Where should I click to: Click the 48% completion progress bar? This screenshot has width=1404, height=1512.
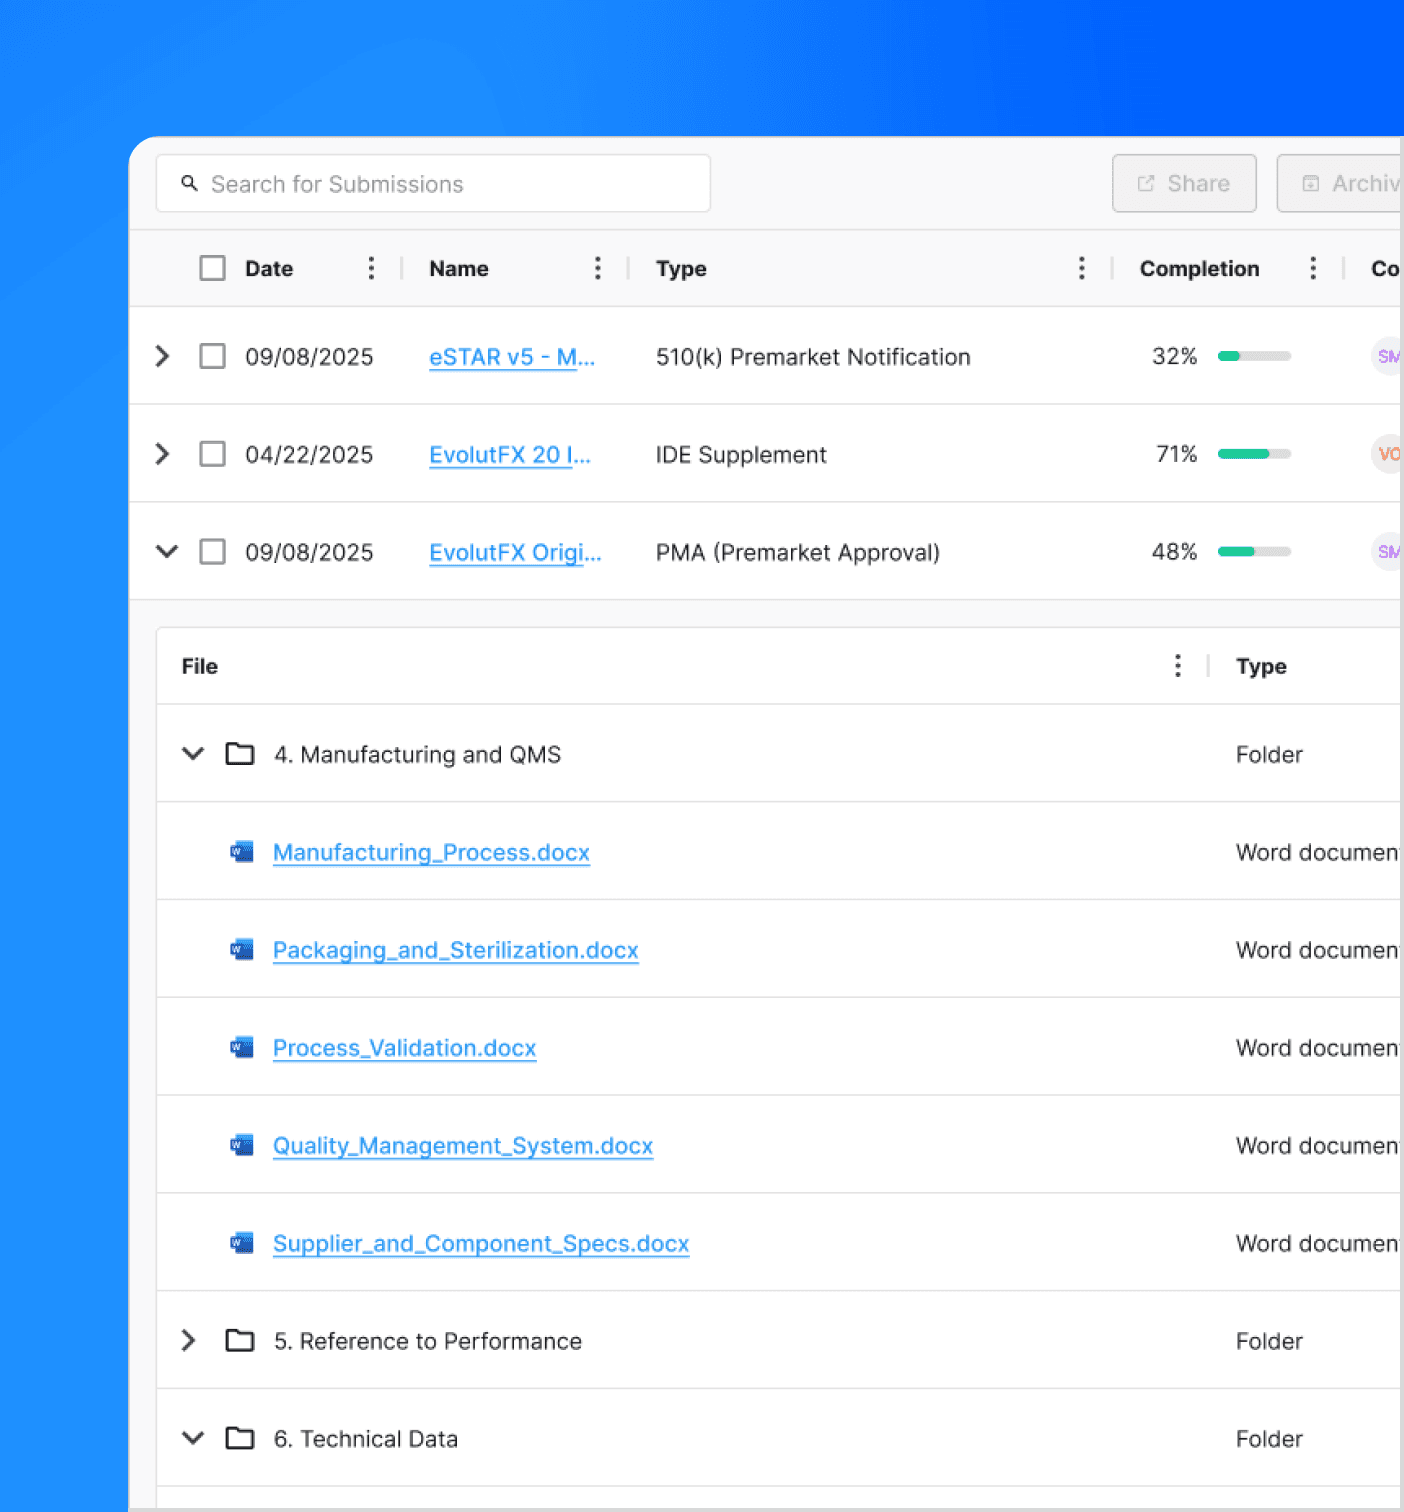click(x=1254, y=552)
